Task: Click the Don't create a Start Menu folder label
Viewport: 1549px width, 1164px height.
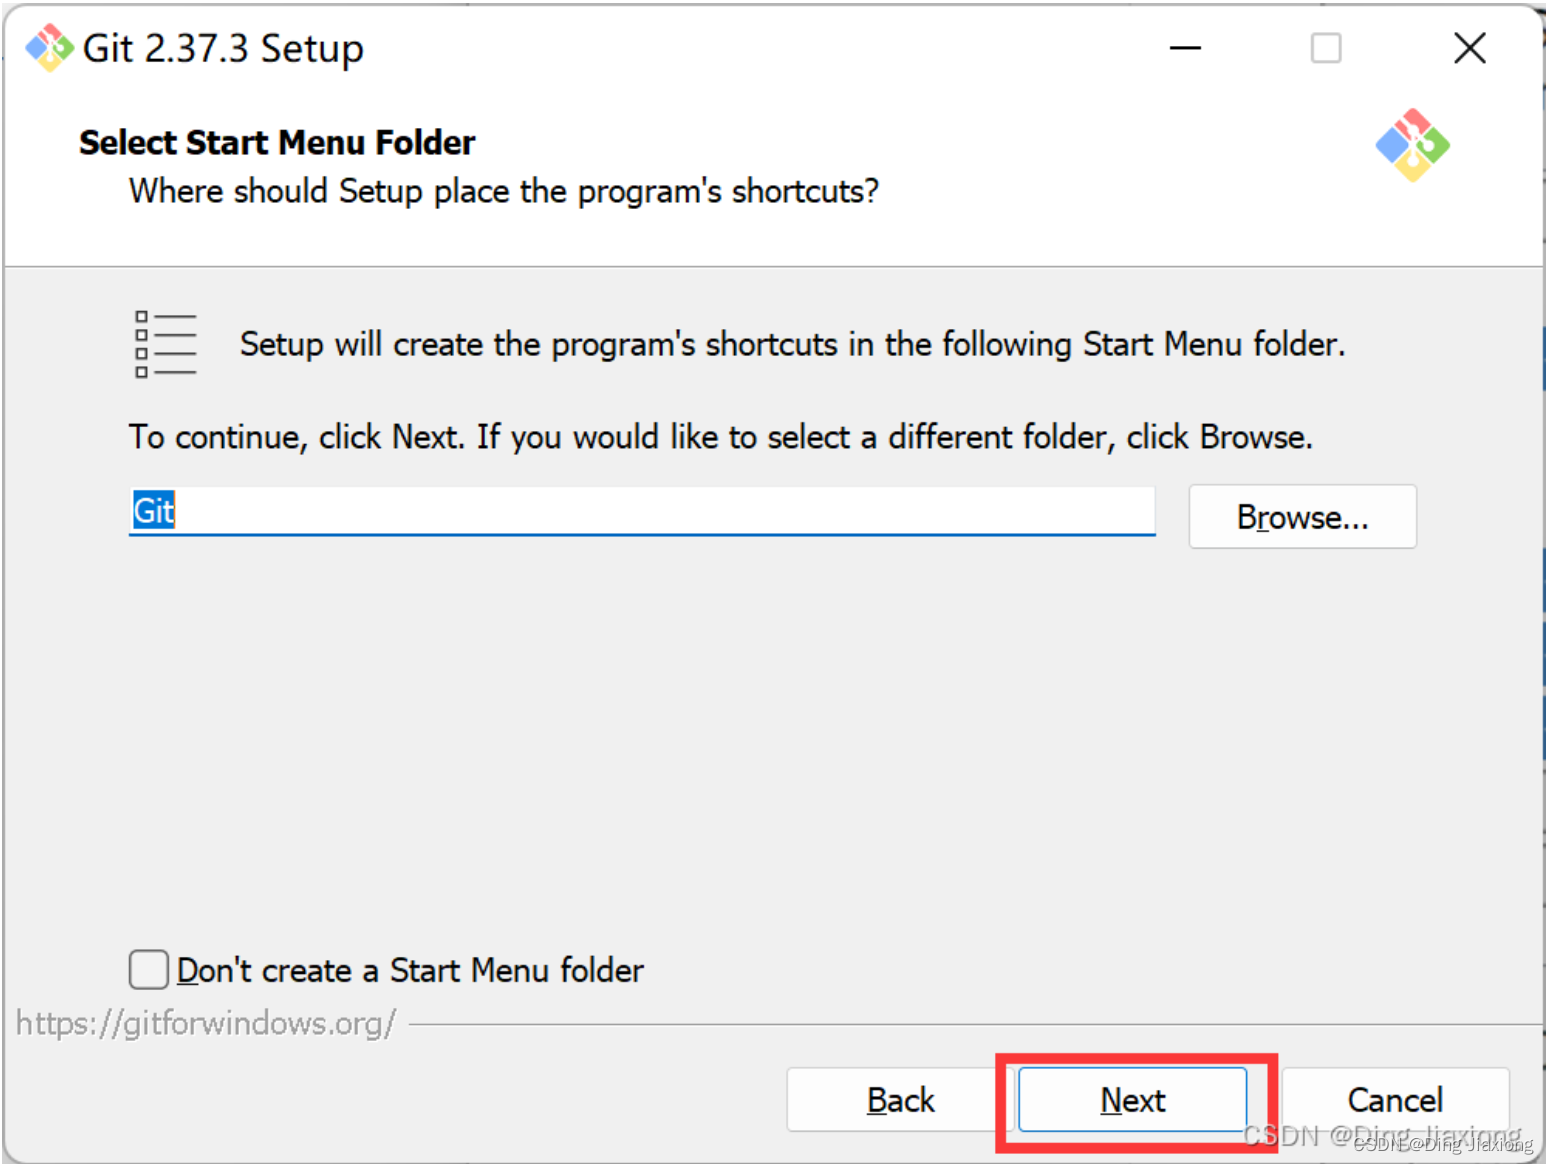Action: (410, 970)
